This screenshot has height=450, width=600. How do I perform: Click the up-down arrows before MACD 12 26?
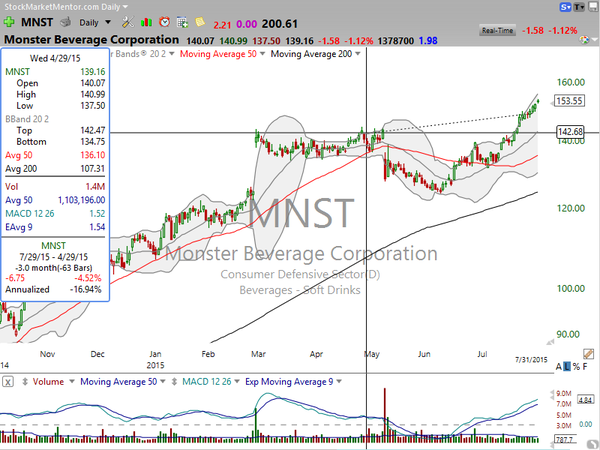pyautogui.click(x=174, y=382)
